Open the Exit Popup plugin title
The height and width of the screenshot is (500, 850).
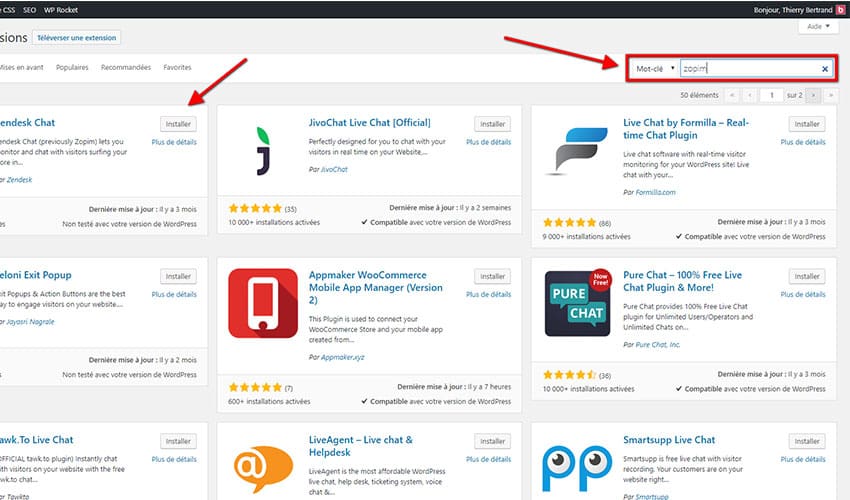35,275
